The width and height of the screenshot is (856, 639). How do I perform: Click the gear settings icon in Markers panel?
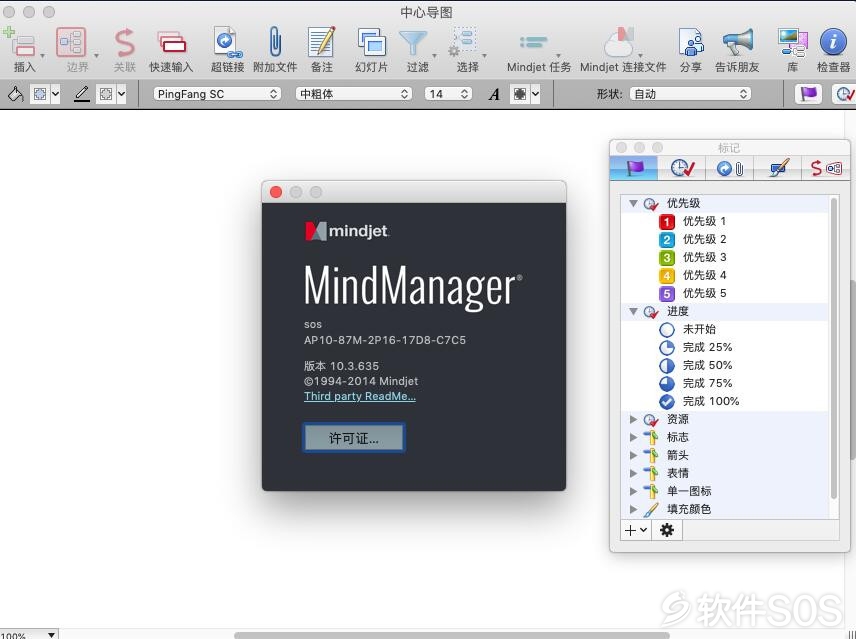tap(667, 530)
